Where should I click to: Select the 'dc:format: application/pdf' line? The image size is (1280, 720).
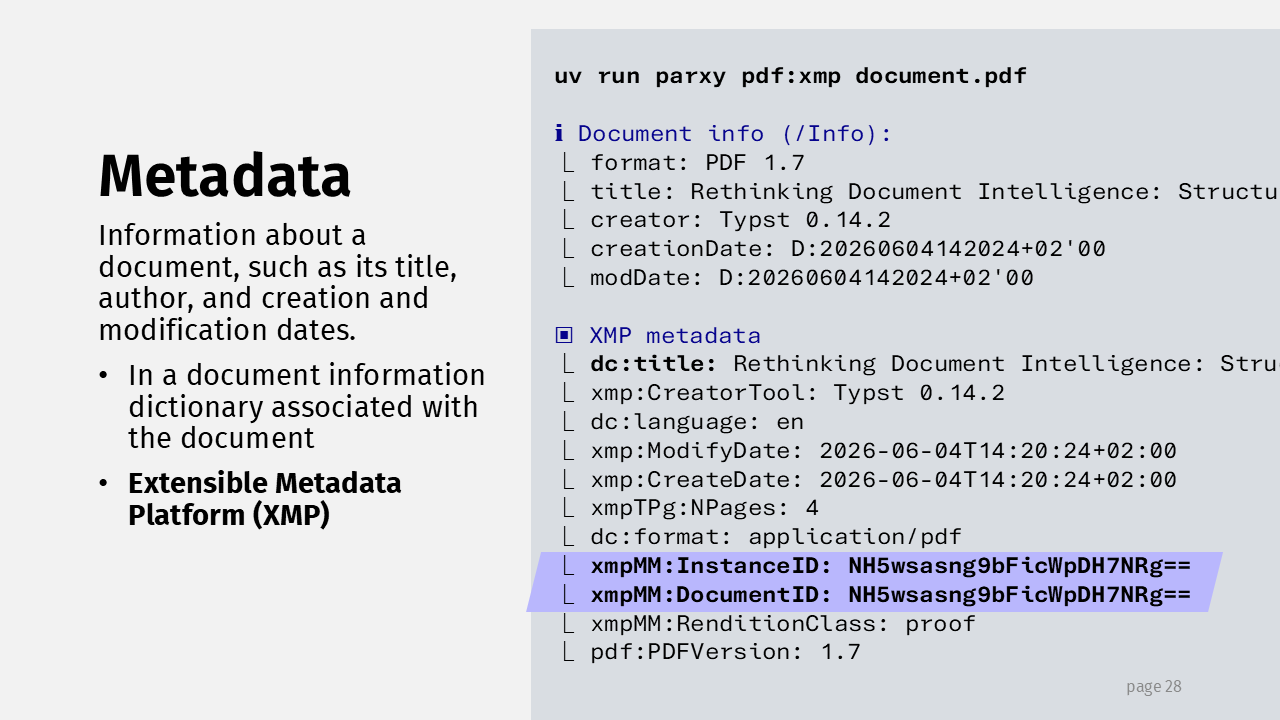tap(762, 537)
